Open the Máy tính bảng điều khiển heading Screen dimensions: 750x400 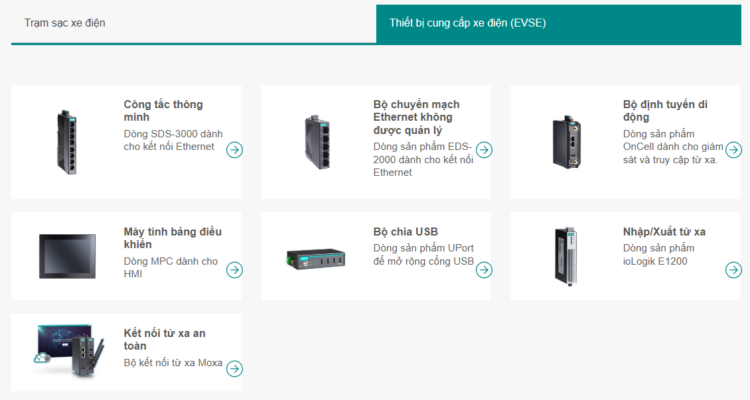tap(173, 238)
